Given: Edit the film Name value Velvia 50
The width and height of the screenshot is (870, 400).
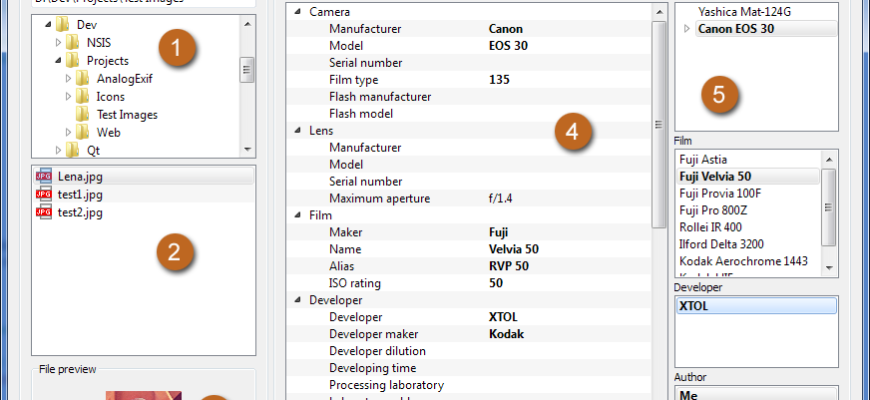Looking at the screenshot, I should coord(514,249).
